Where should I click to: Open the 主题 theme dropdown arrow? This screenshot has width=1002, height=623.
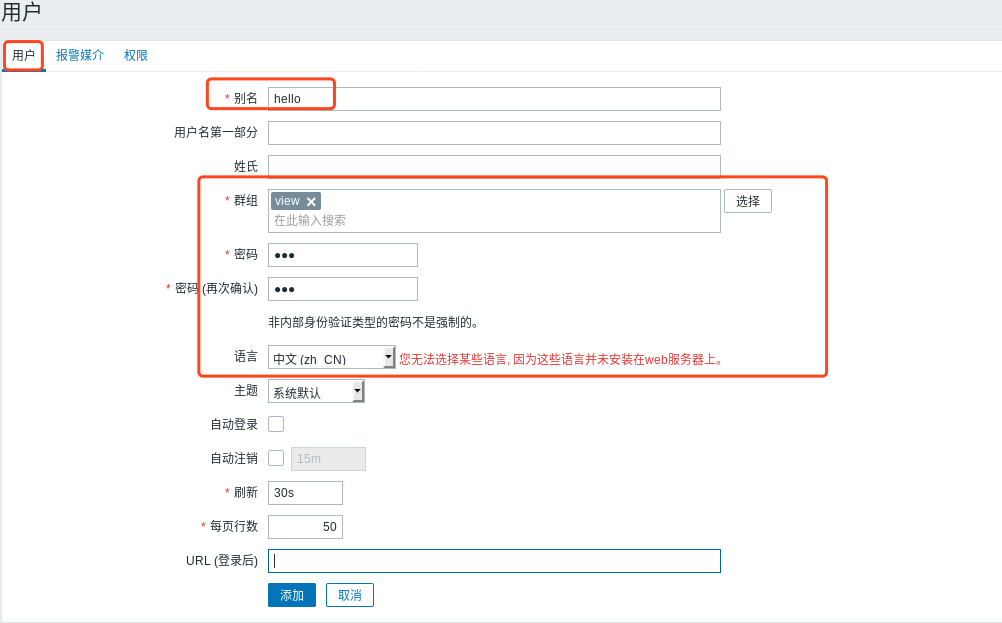[355, 391]
